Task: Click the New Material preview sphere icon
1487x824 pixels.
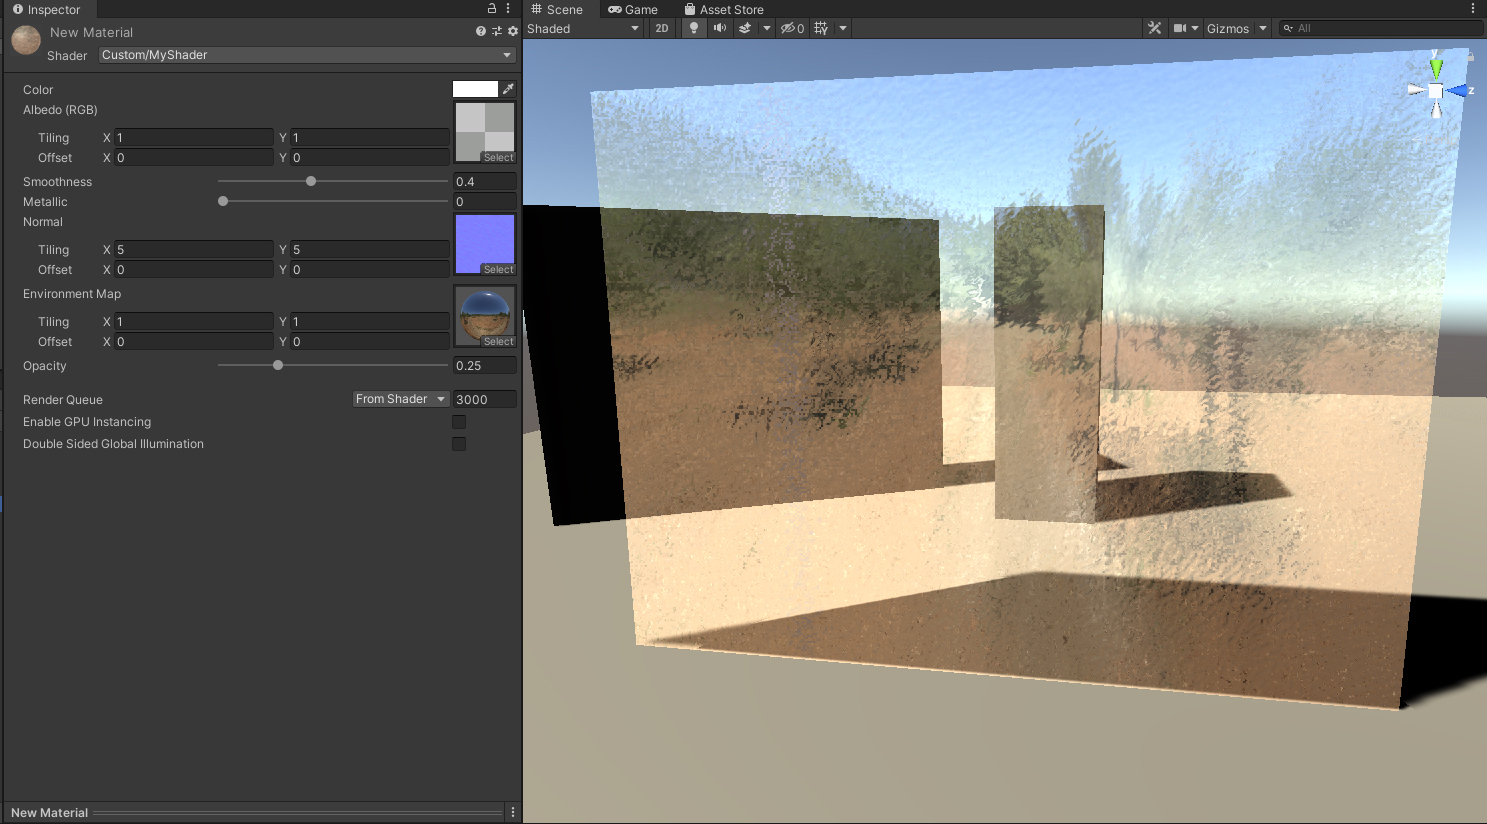Action: (26, 40)
